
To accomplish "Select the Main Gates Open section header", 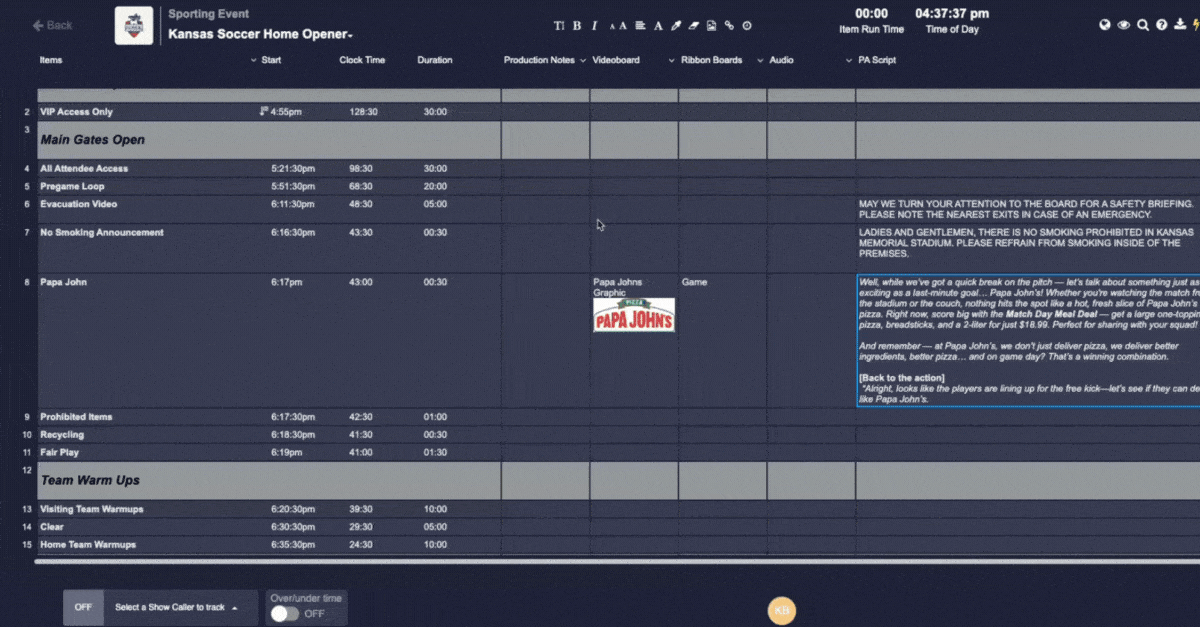I will (x=92, y=140).
